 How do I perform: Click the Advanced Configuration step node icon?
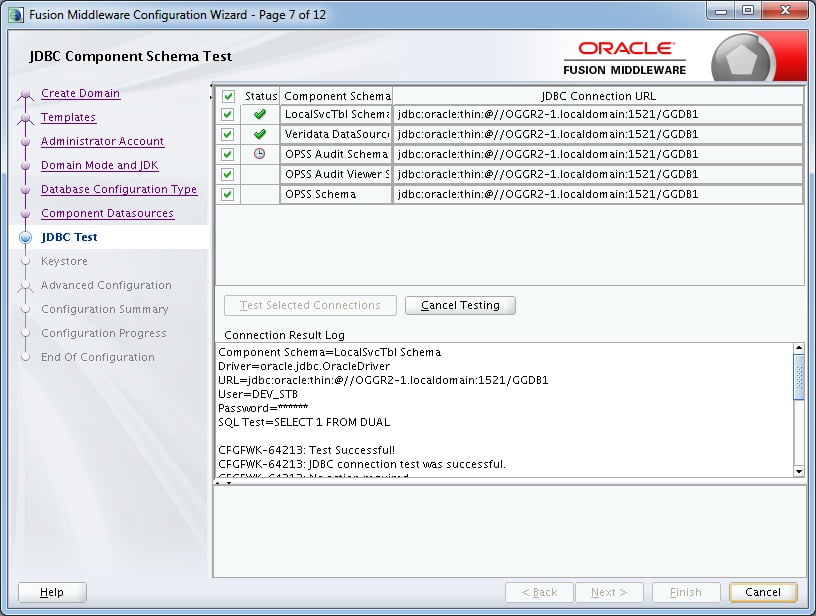[x=26, y=286]
